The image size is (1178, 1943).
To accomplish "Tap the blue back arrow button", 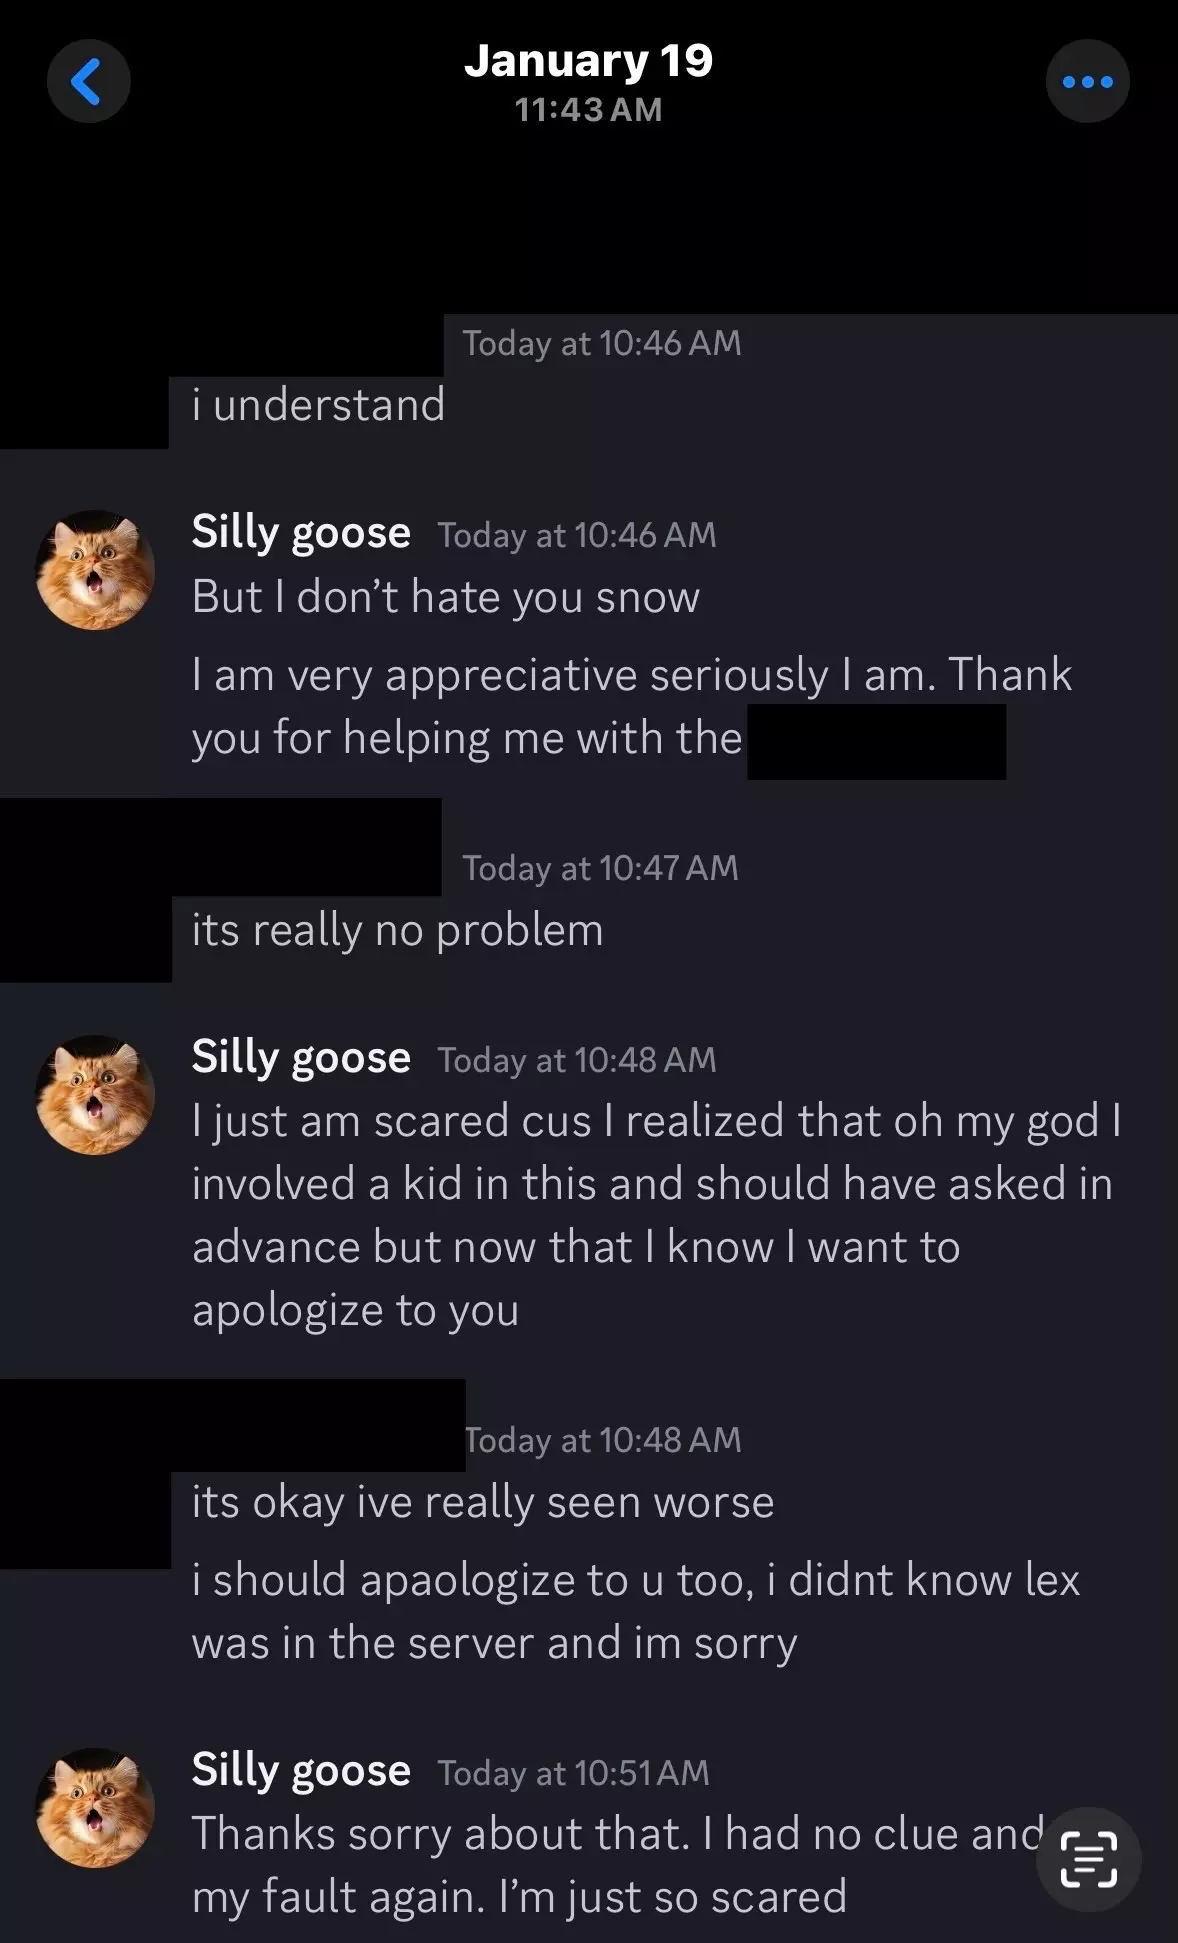I will (88, 81).
